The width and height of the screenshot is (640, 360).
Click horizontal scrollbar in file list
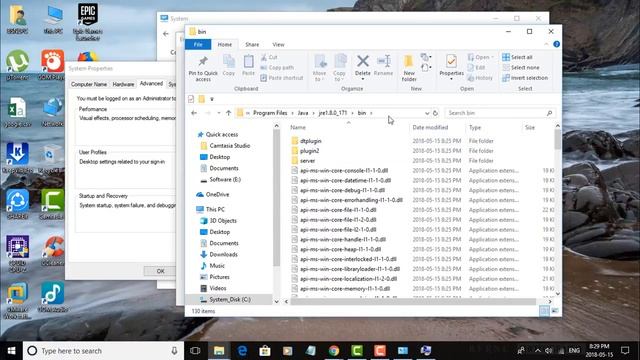(x=413, y=302)
